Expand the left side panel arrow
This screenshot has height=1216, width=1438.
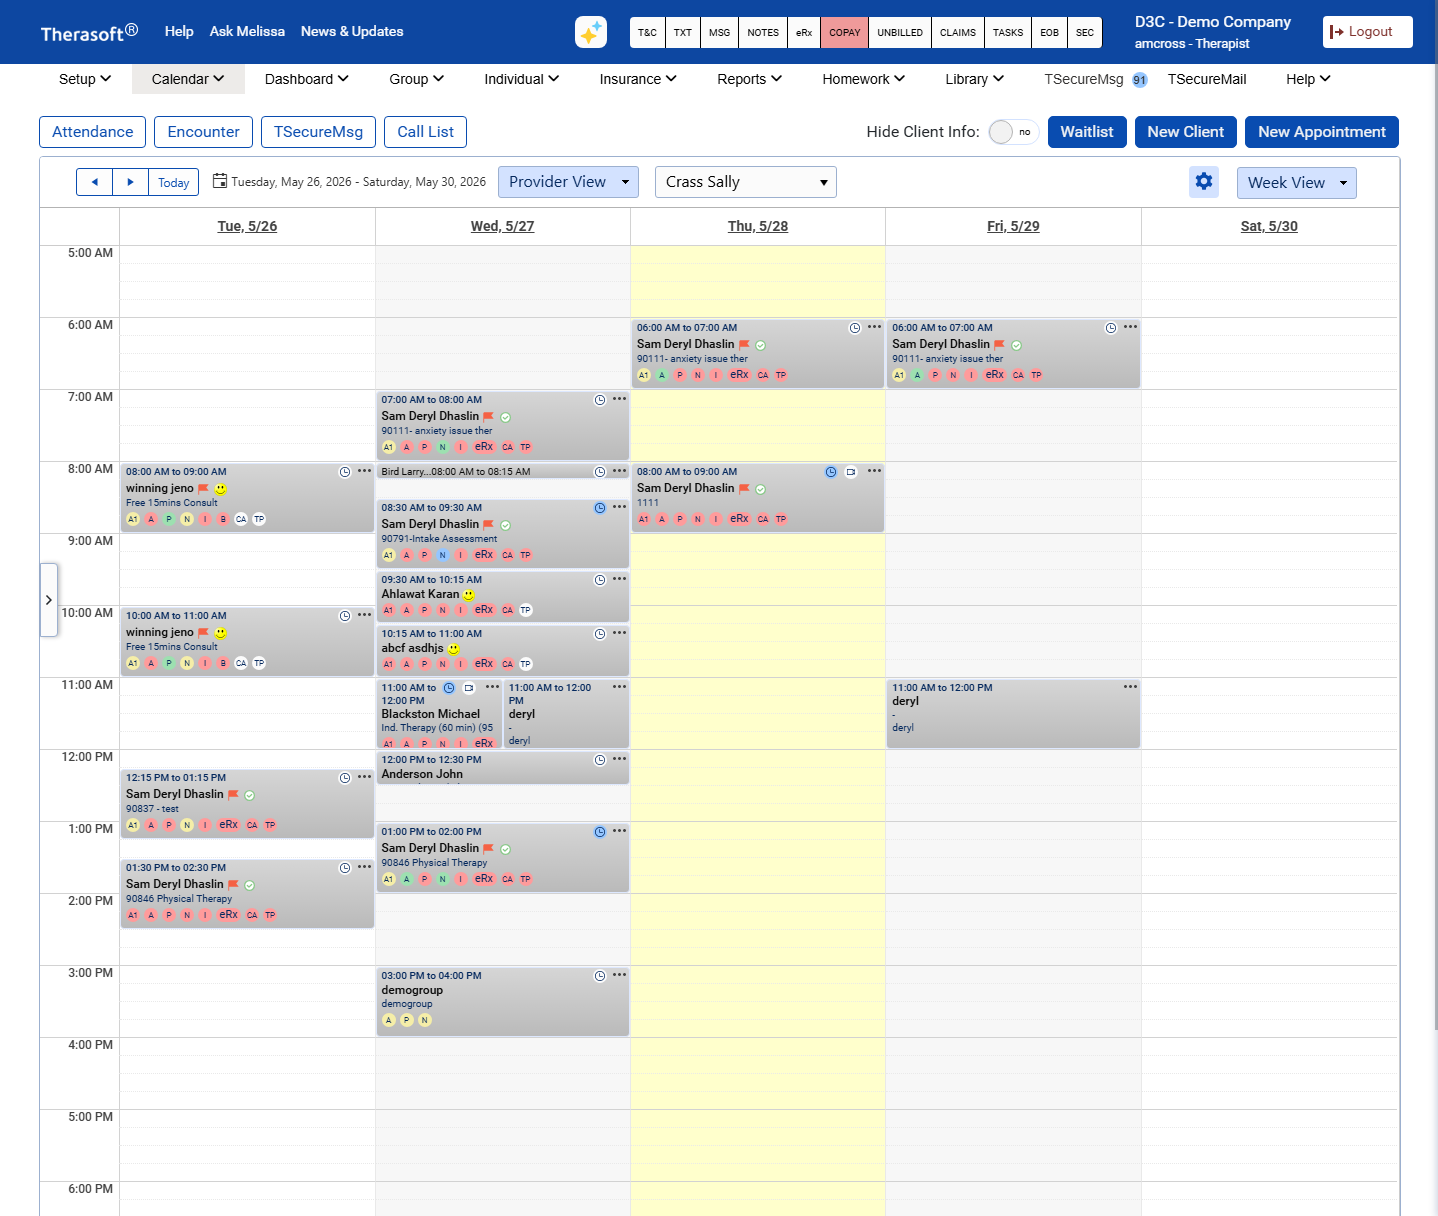click(x=48, y=600)
